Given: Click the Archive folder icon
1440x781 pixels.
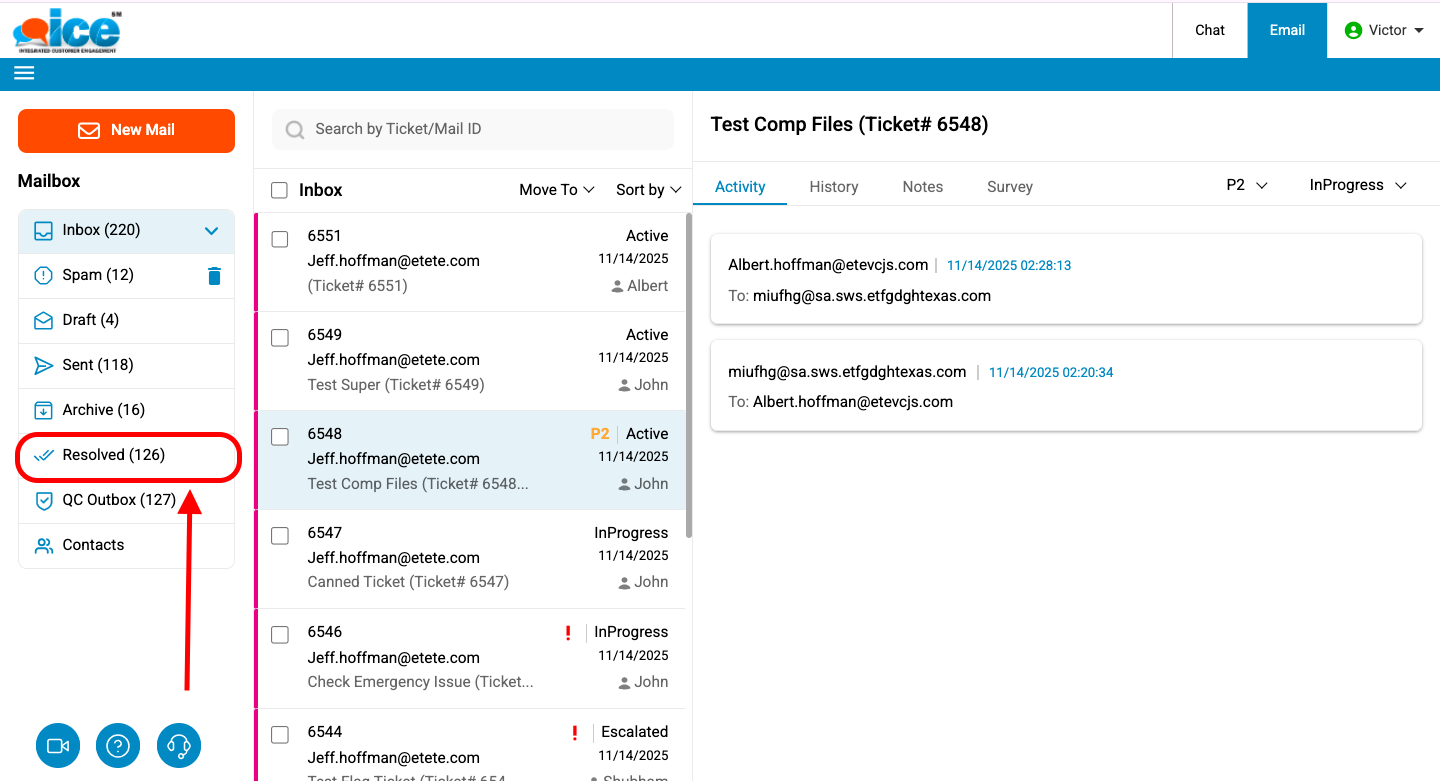Looking at the screenshot, I should click(x=43, y=410).
